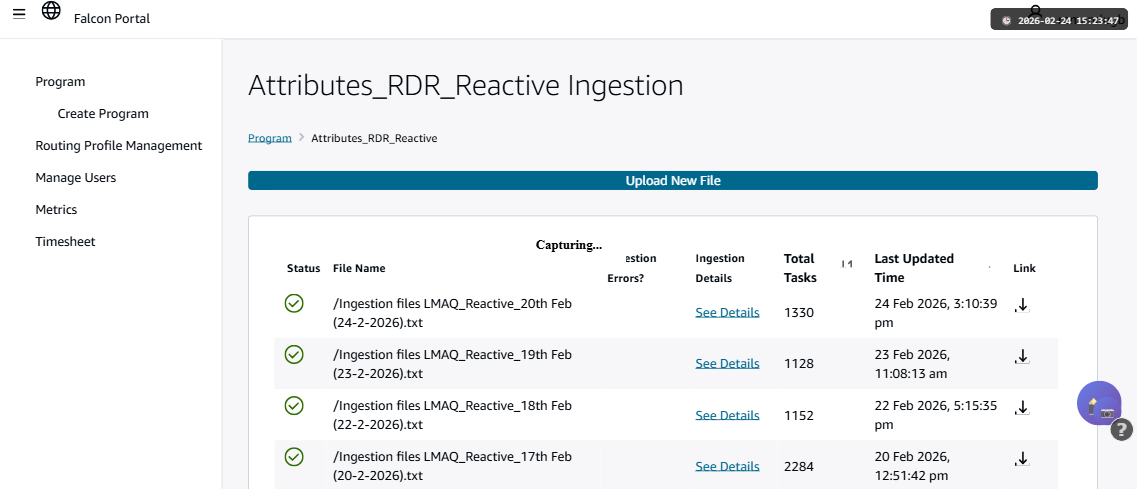The width and height of the screenshot is (1137, 489).
Task: Click the purple floating assistant button
Action: [1099, 404]
